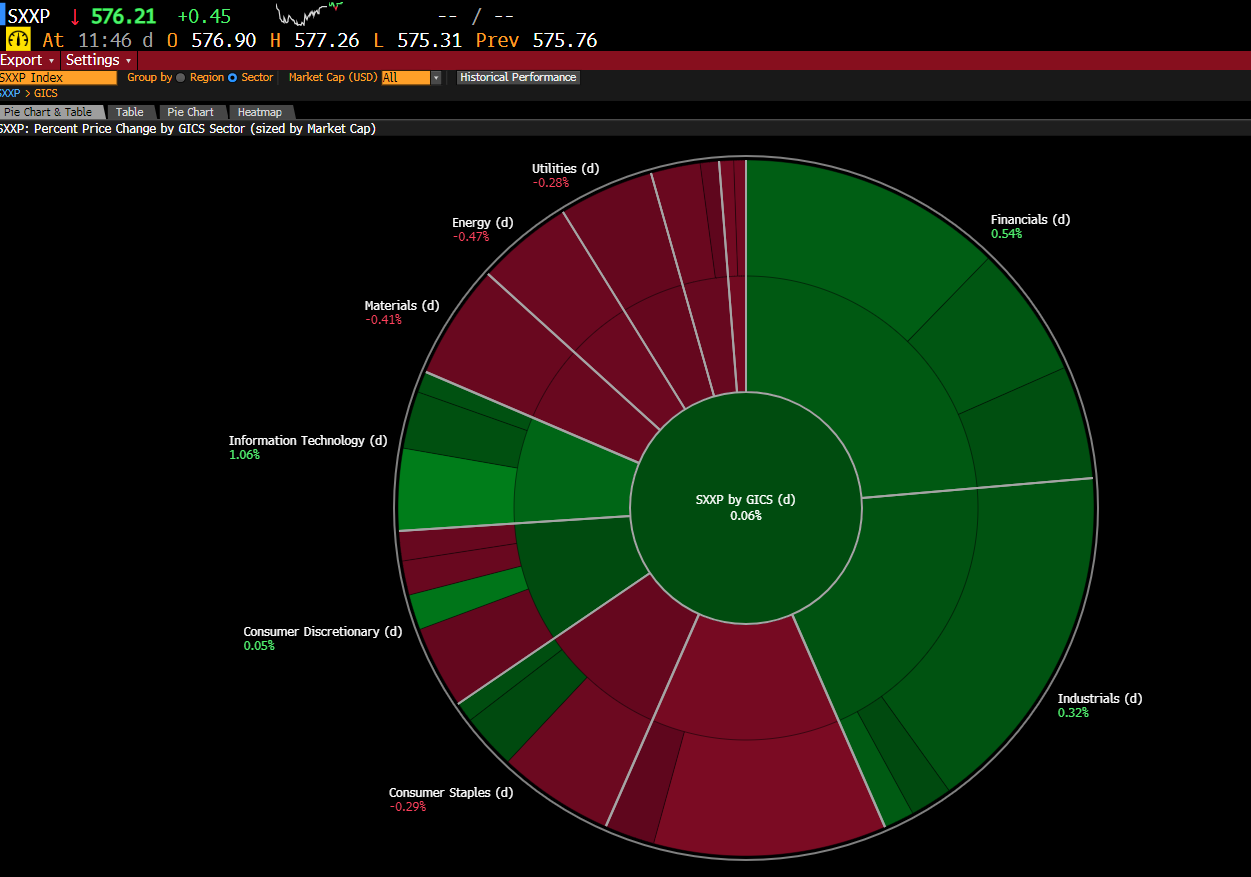Click the Industrials sector label
The image size is (1251, 877).
click(1099, 699)
